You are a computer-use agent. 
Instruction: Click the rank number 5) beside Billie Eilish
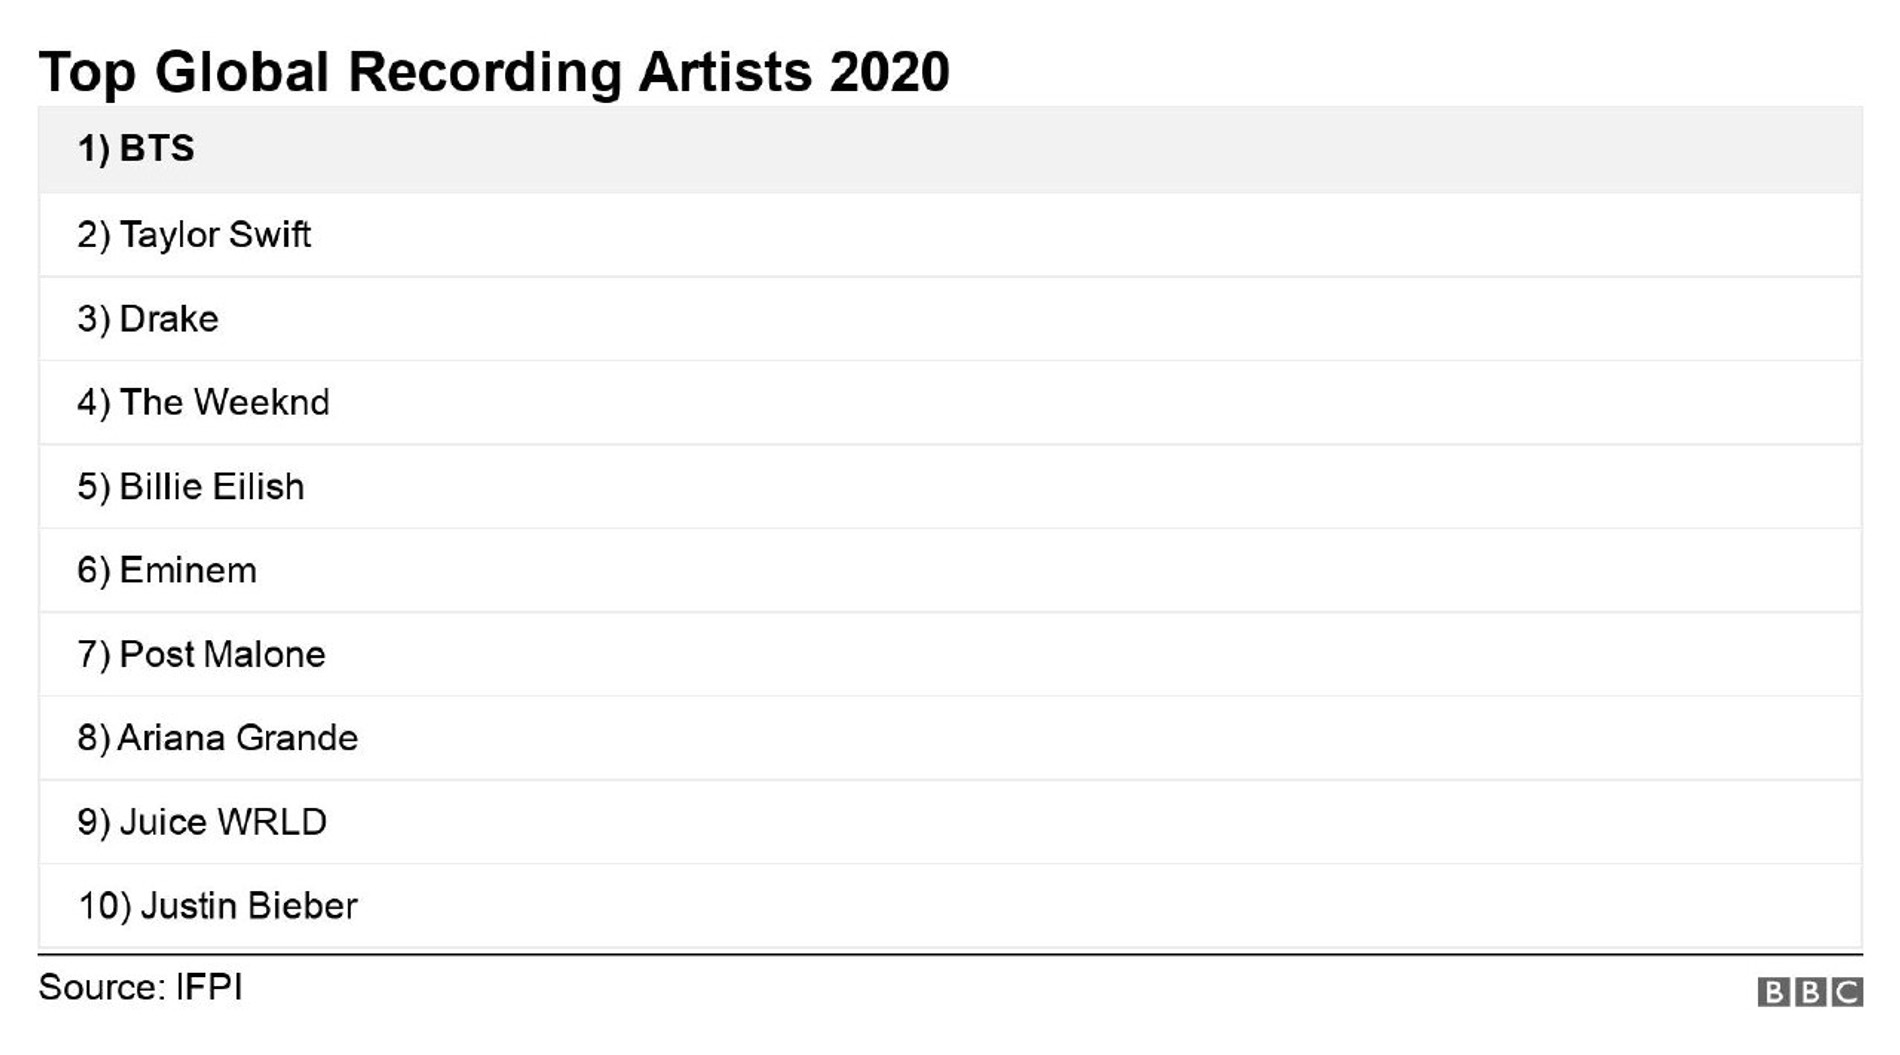pyautogui.click(x=94, y=487)
